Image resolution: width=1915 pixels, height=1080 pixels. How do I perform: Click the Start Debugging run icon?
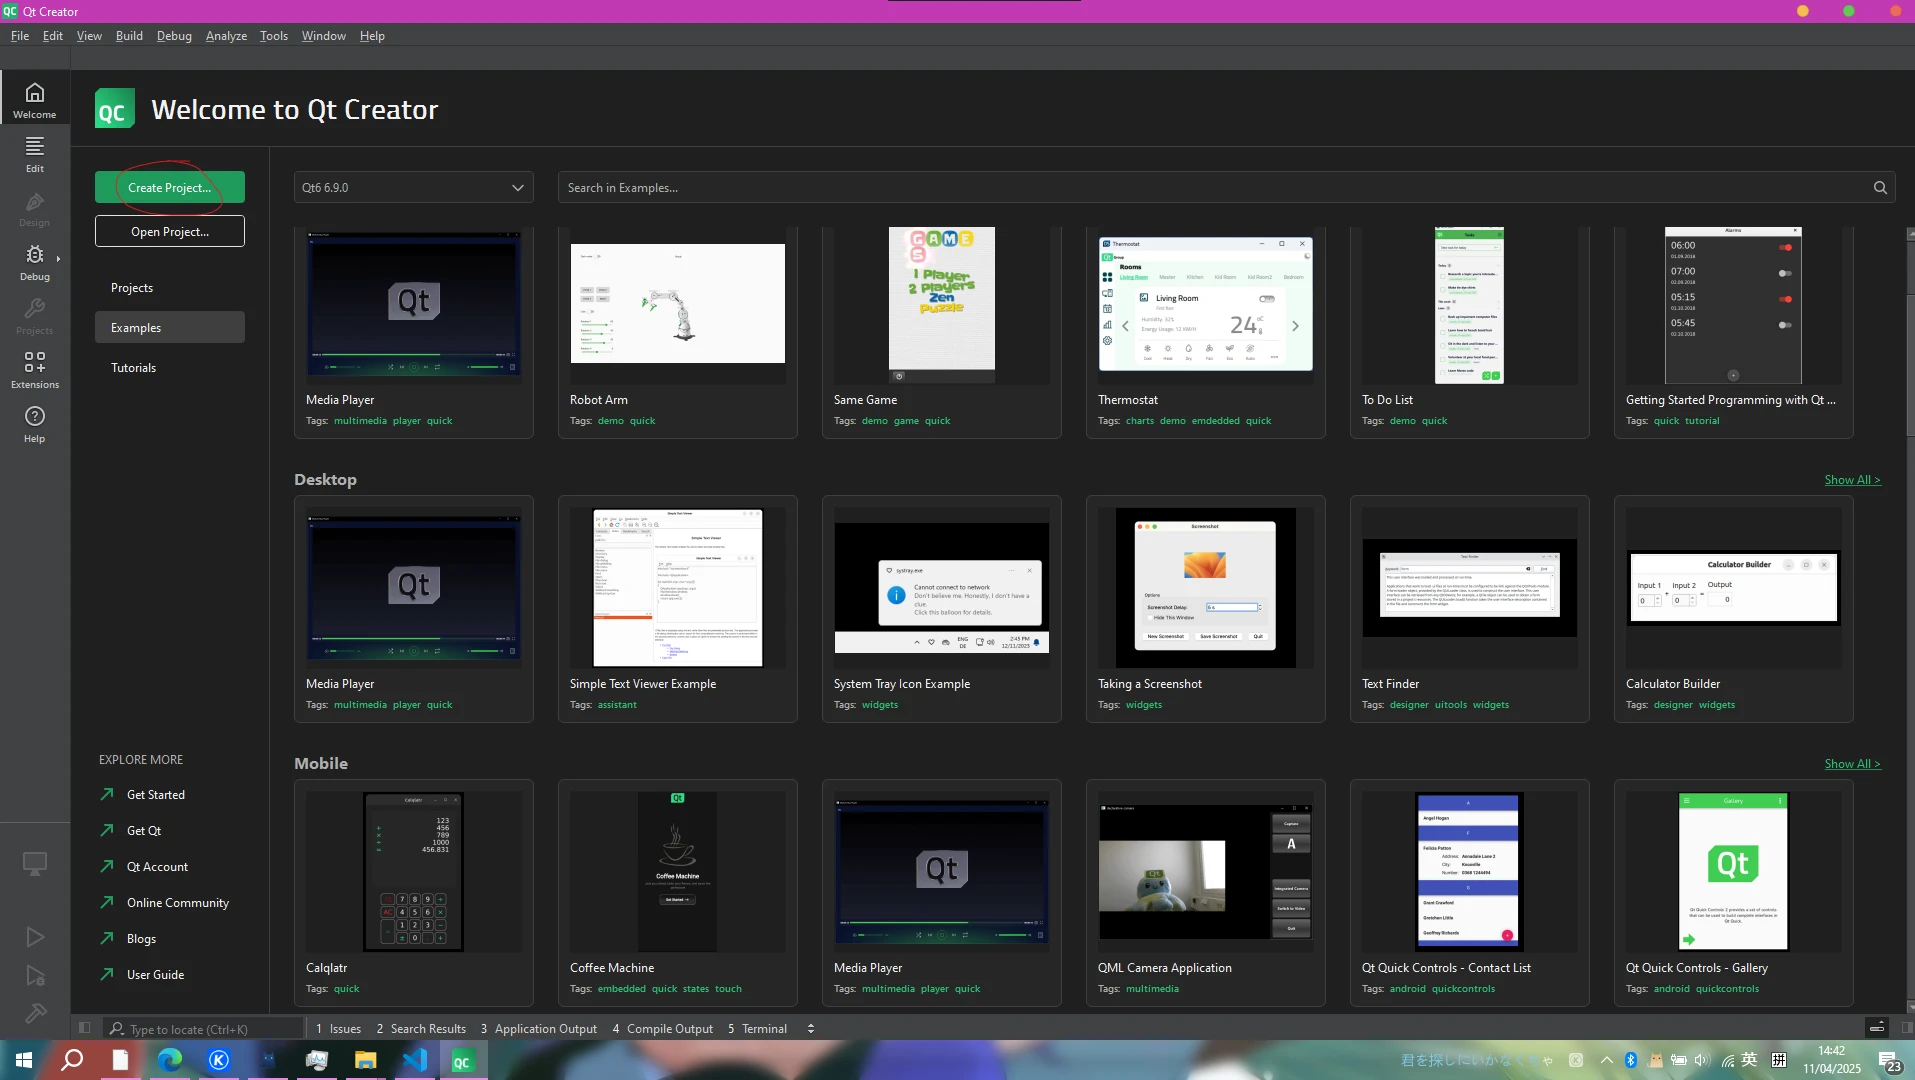(x=35, y=976)
